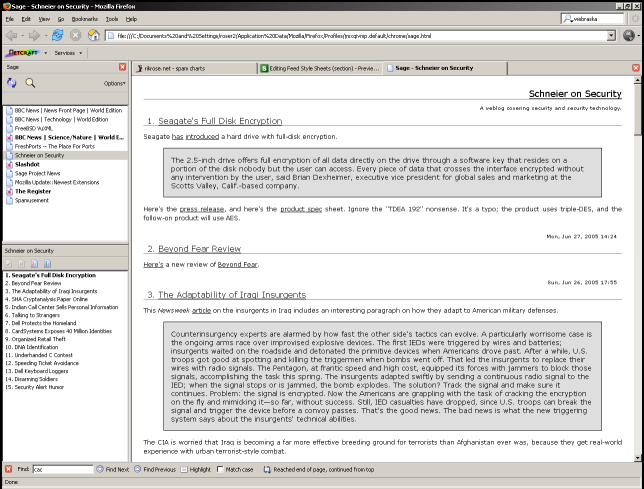This screenshot has height=489, width=644.
Task: Open the Forward history dropdown arrow
Action: (46, 36)
